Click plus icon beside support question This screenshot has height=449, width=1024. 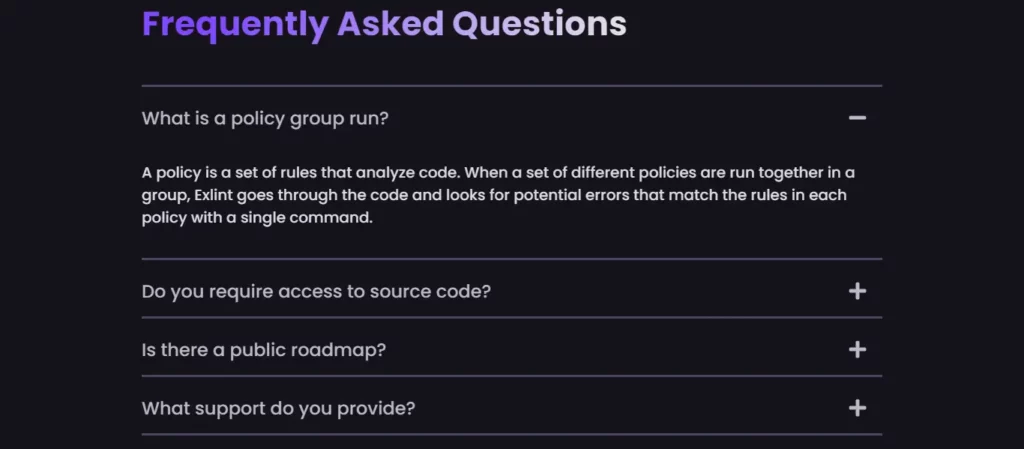click(857, 408)
